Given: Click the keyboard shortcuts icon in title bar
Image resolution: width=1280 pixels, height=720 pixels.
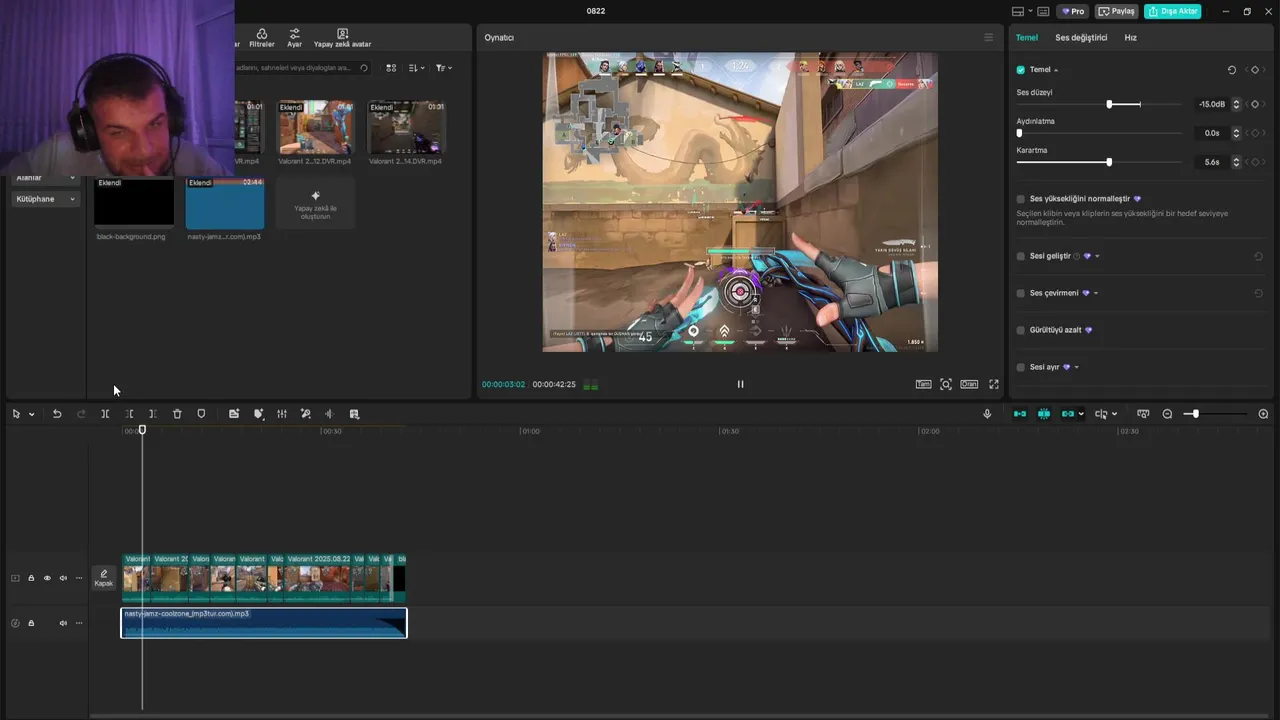Looking at the screenshot, I should tap(1043, 11).
